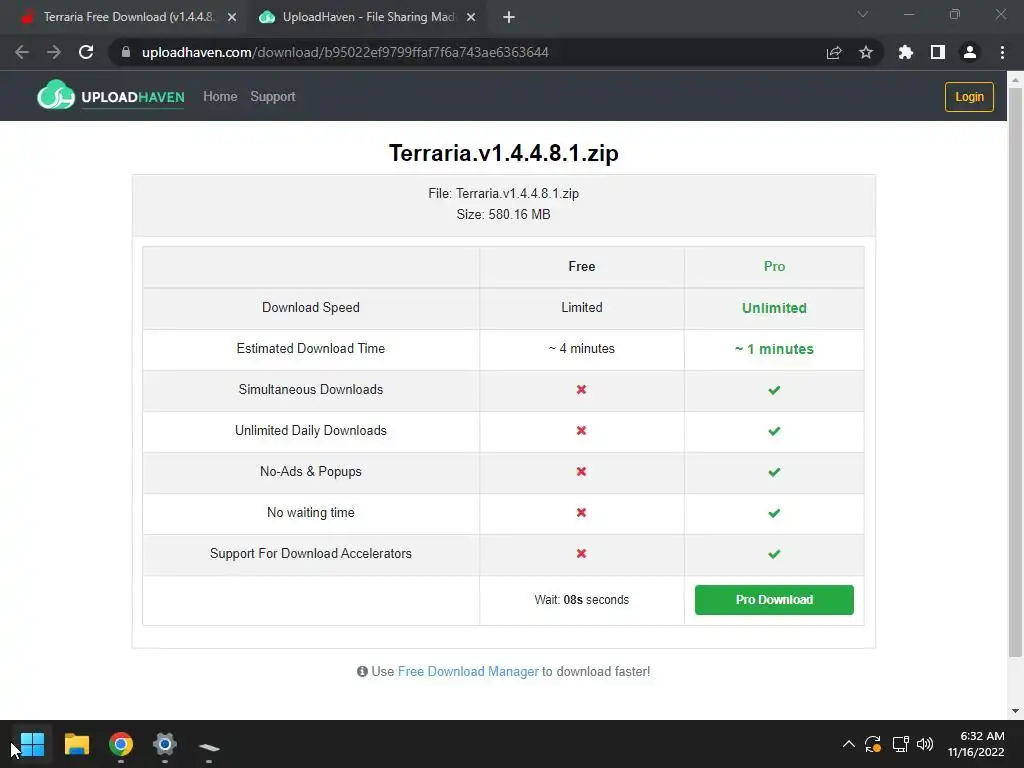This screenshot has width=1024, height=768.
Task: Click the scrollbar down arrow
Action: click(1015, 711)
